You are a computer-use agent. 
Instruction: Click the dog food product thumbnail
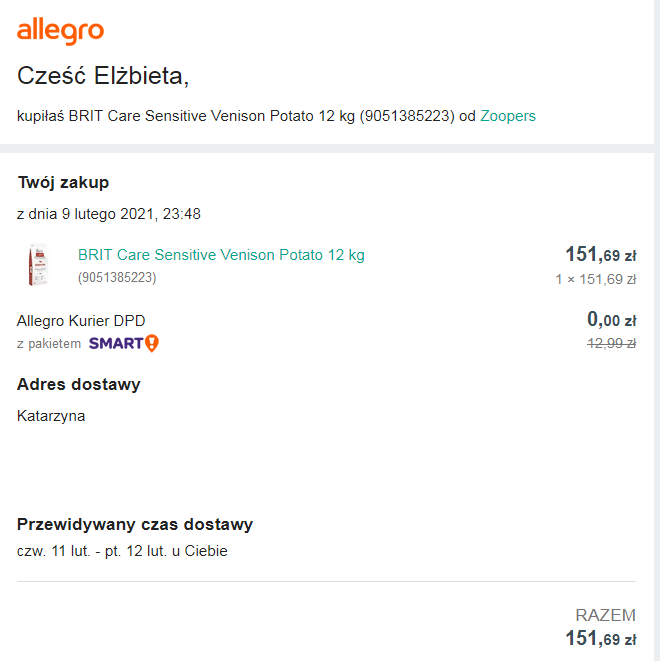pos(40,265)
